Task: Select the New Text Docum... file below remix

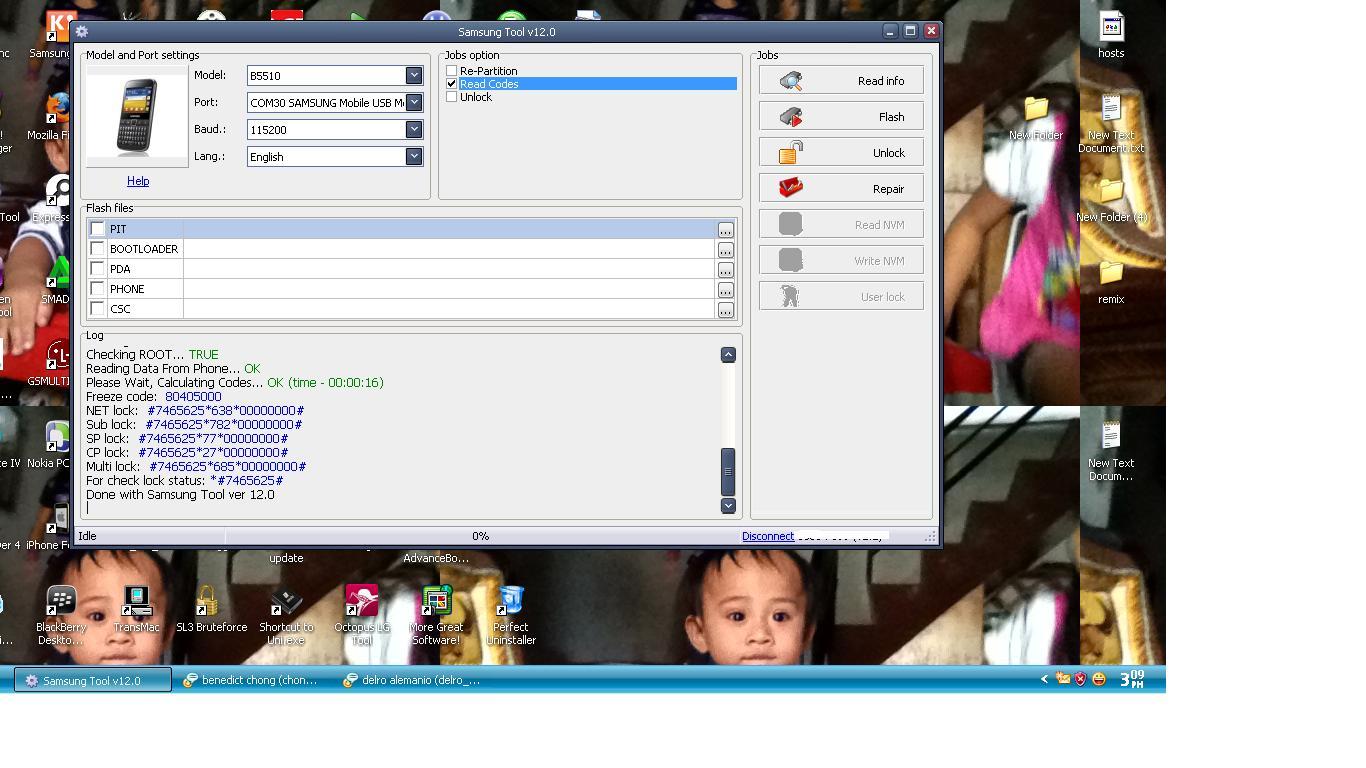Action: click(1111, 452)
